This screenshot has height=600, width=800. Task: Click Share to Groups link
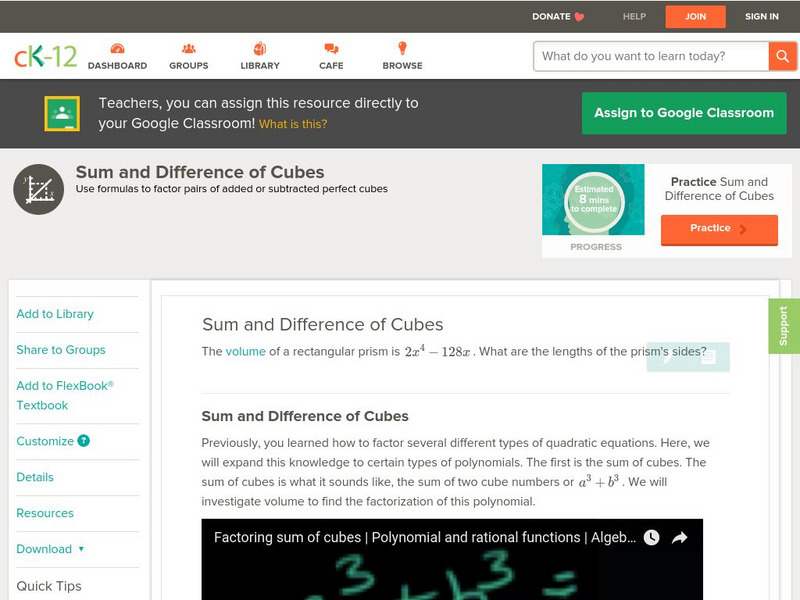[61, 349]
